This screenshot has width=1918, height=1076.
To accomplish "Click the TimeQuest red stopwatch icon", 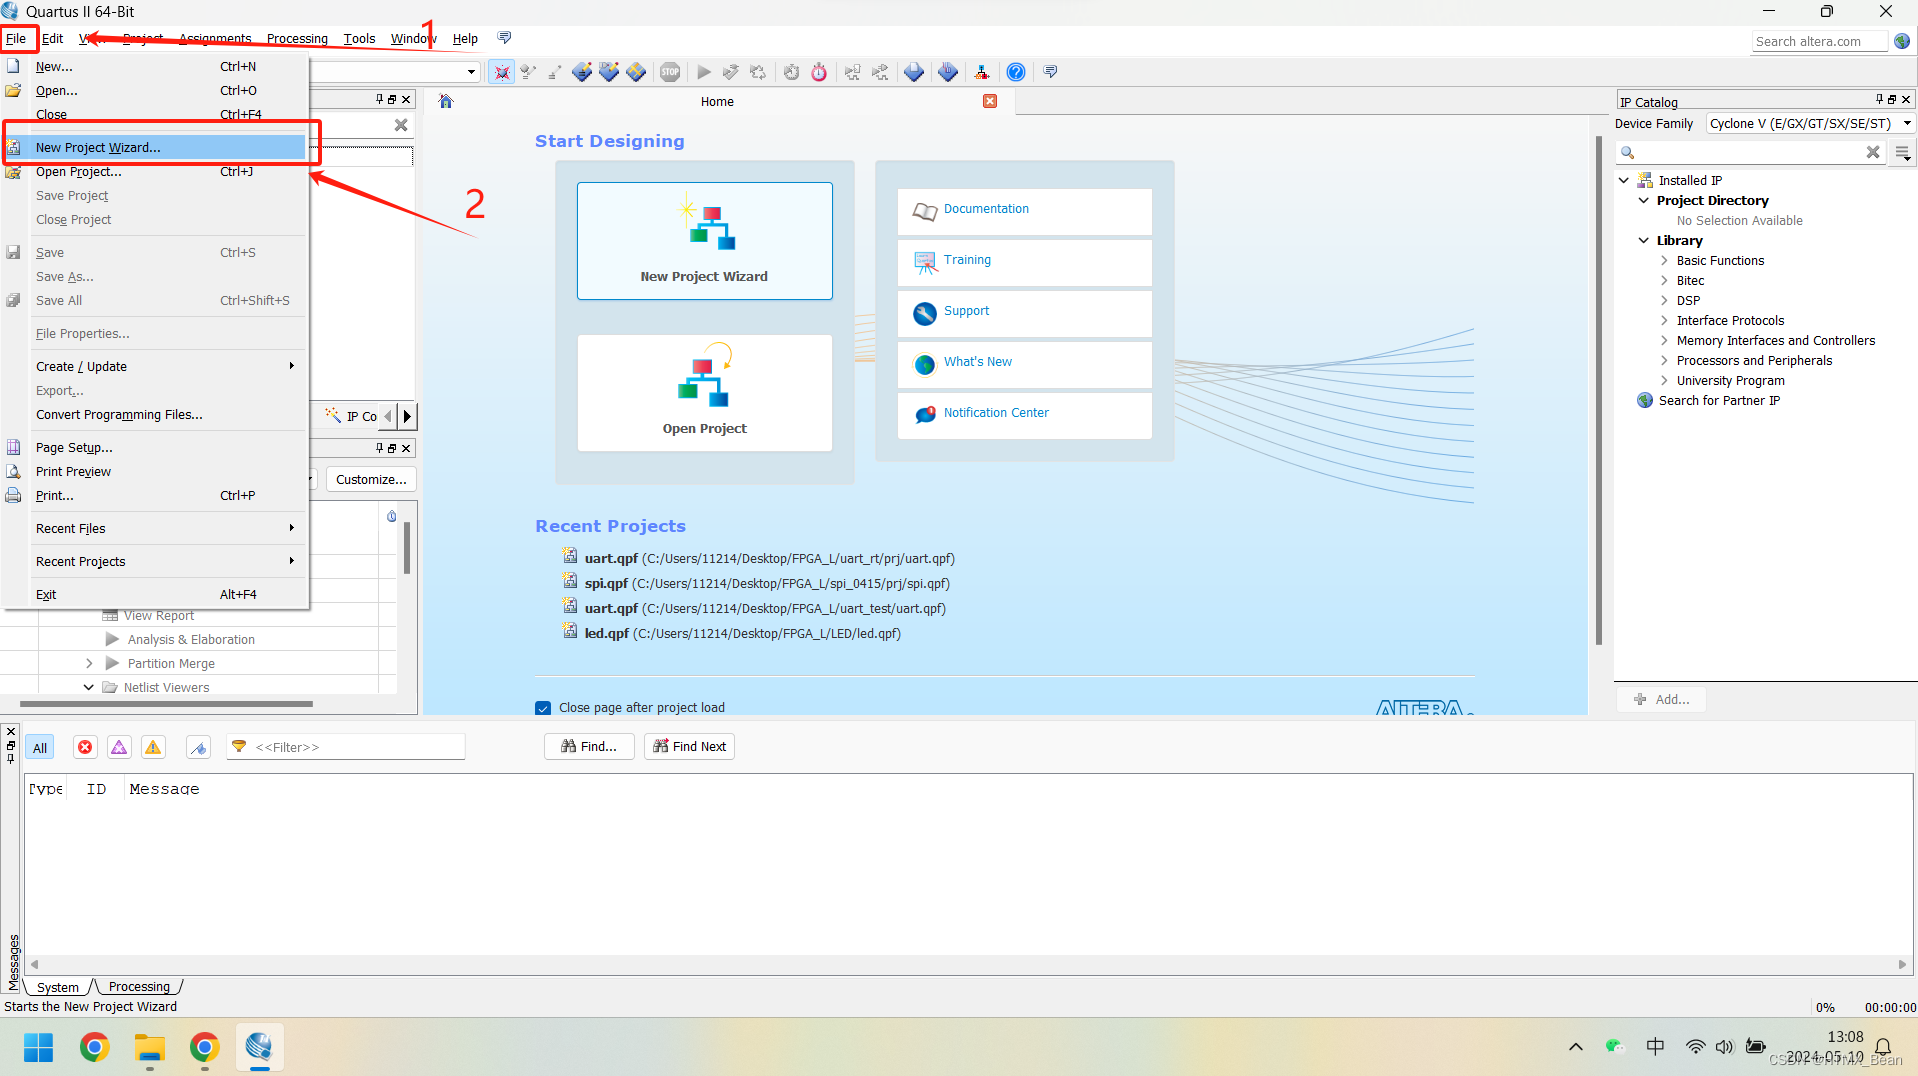I will (x=819, y=72).
